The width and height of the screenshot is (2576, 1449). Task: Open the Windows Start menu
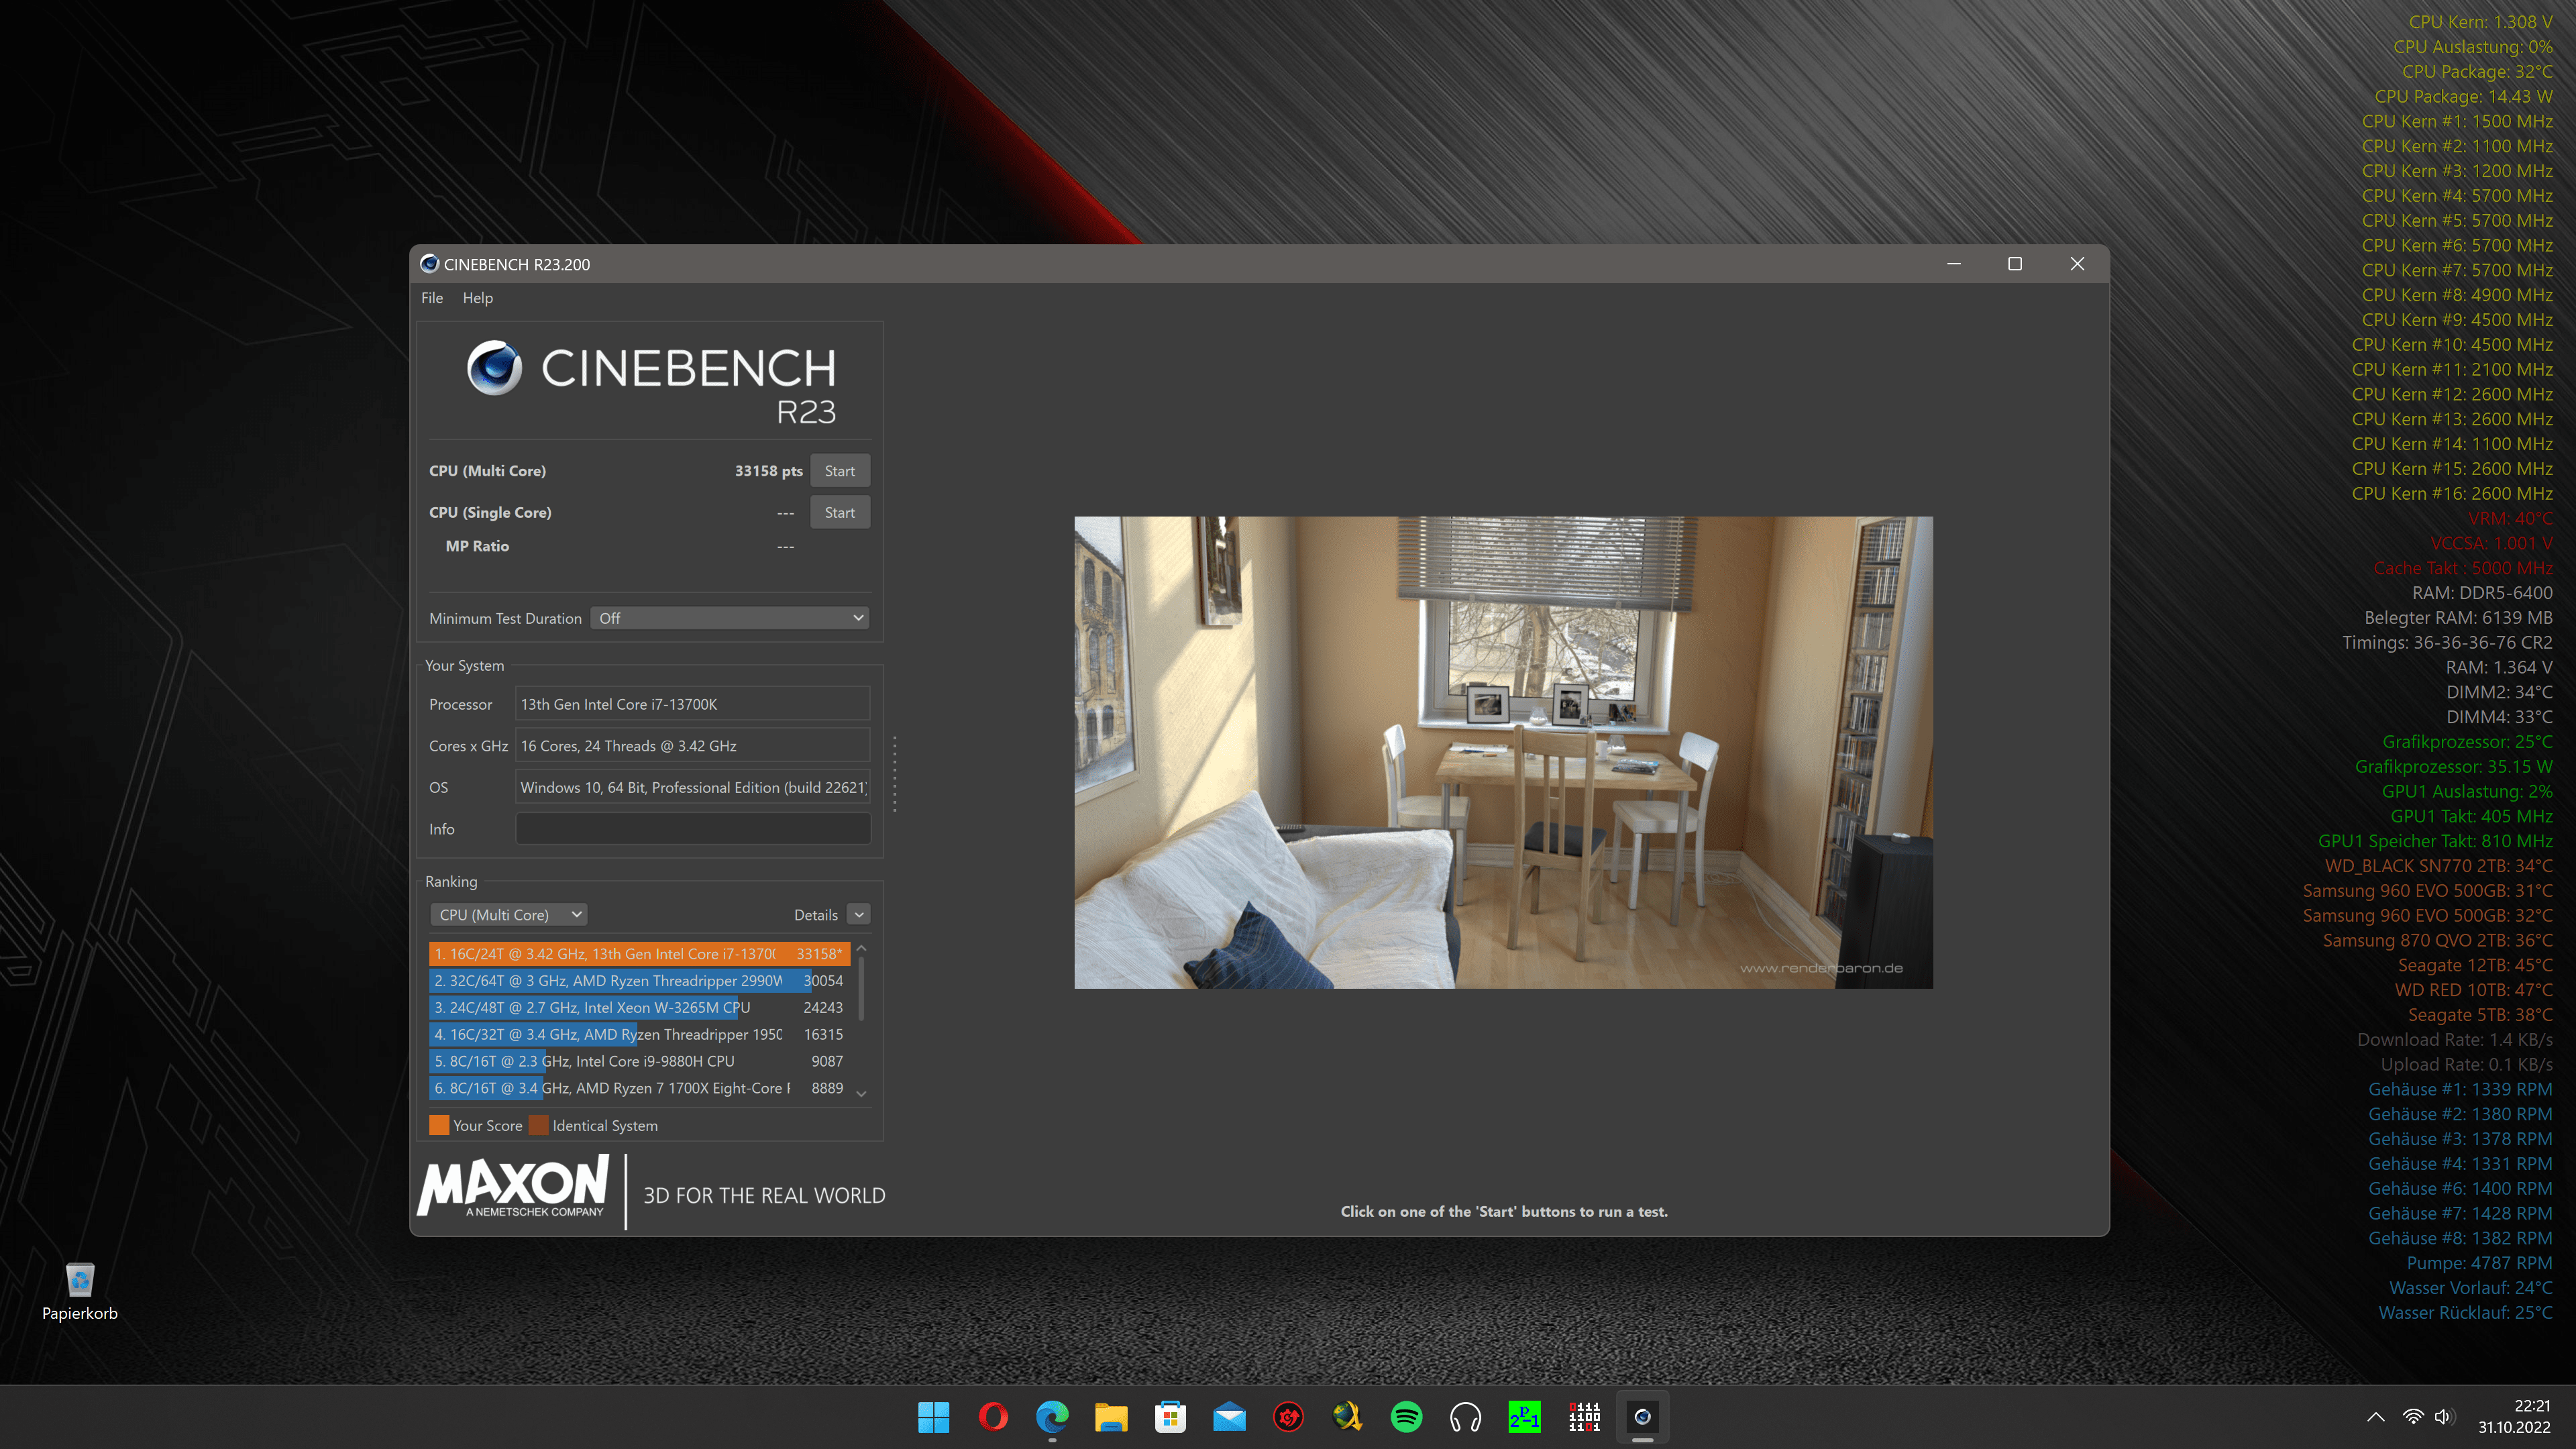[933, 1417]
